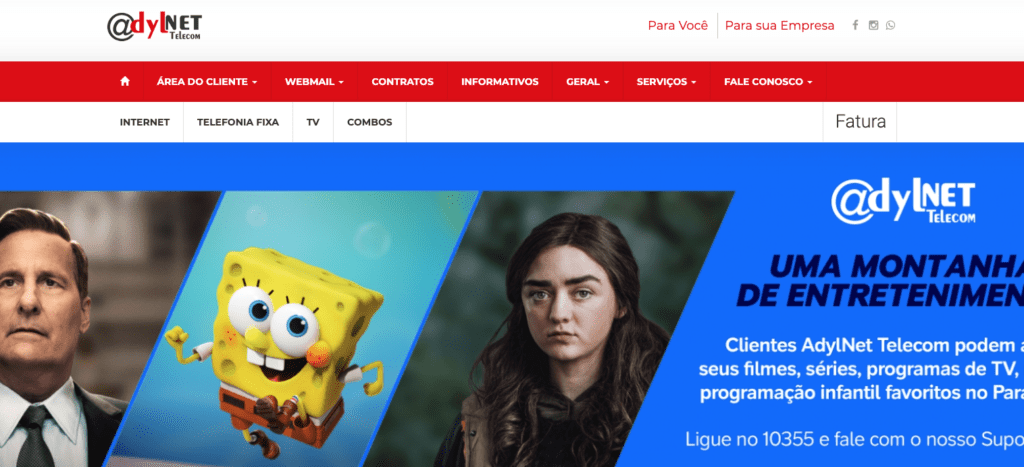Image resolution: width=1024 pixels, height=467 pixels.
Task: Open the Geral dropdown menu
Action: click(x=588, y=82)
